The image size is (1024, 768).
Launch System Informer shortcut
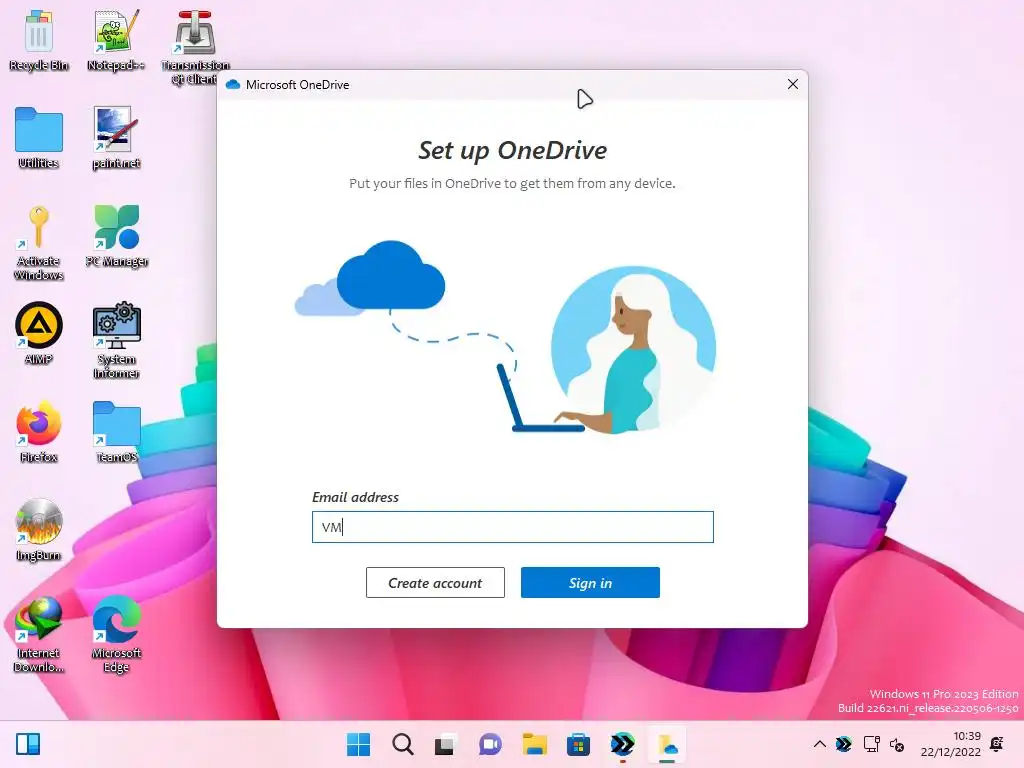point(116,340)
